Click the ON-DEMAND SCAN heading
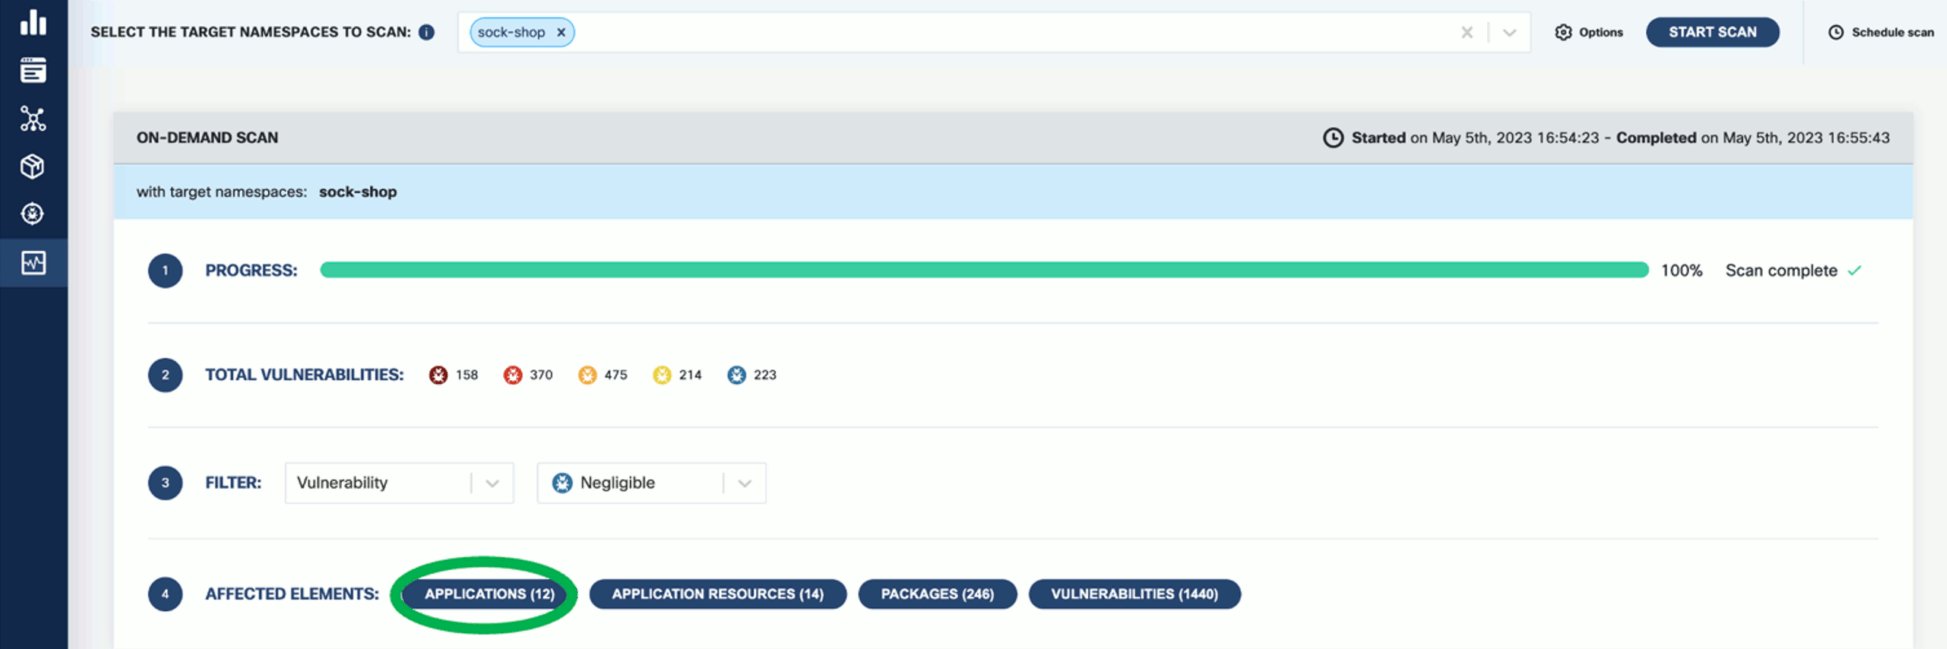 [207, 138]
